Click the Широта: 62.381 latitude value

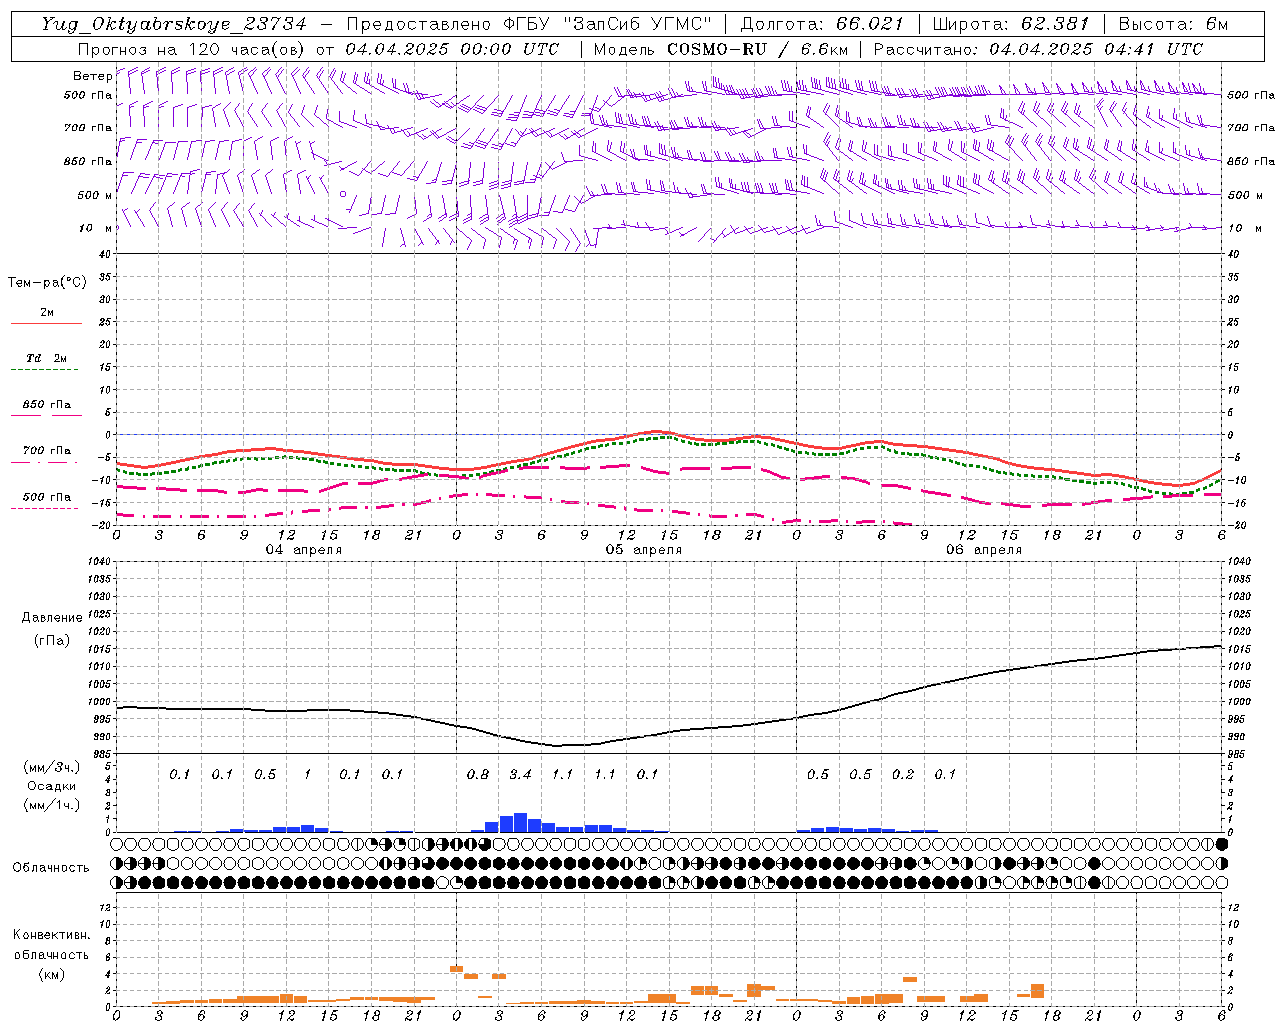point(1011,25)
